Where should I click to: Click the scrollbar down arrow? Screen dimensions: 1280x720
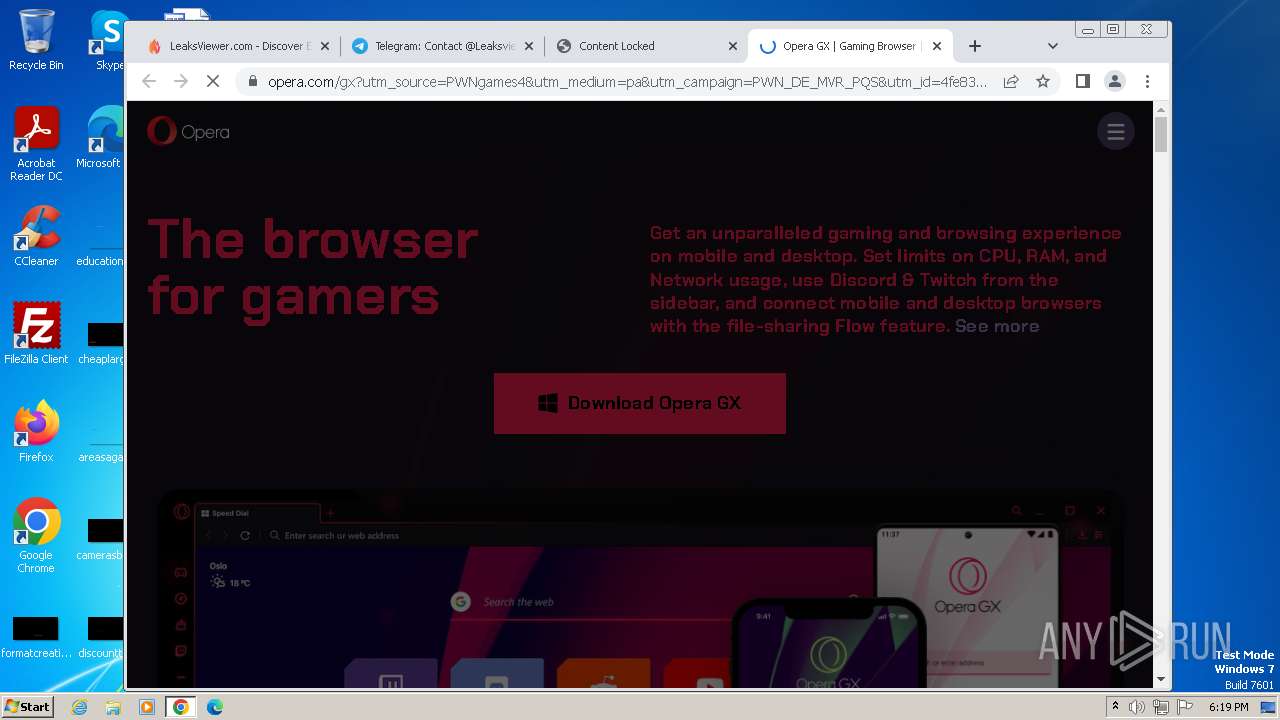1161,679
